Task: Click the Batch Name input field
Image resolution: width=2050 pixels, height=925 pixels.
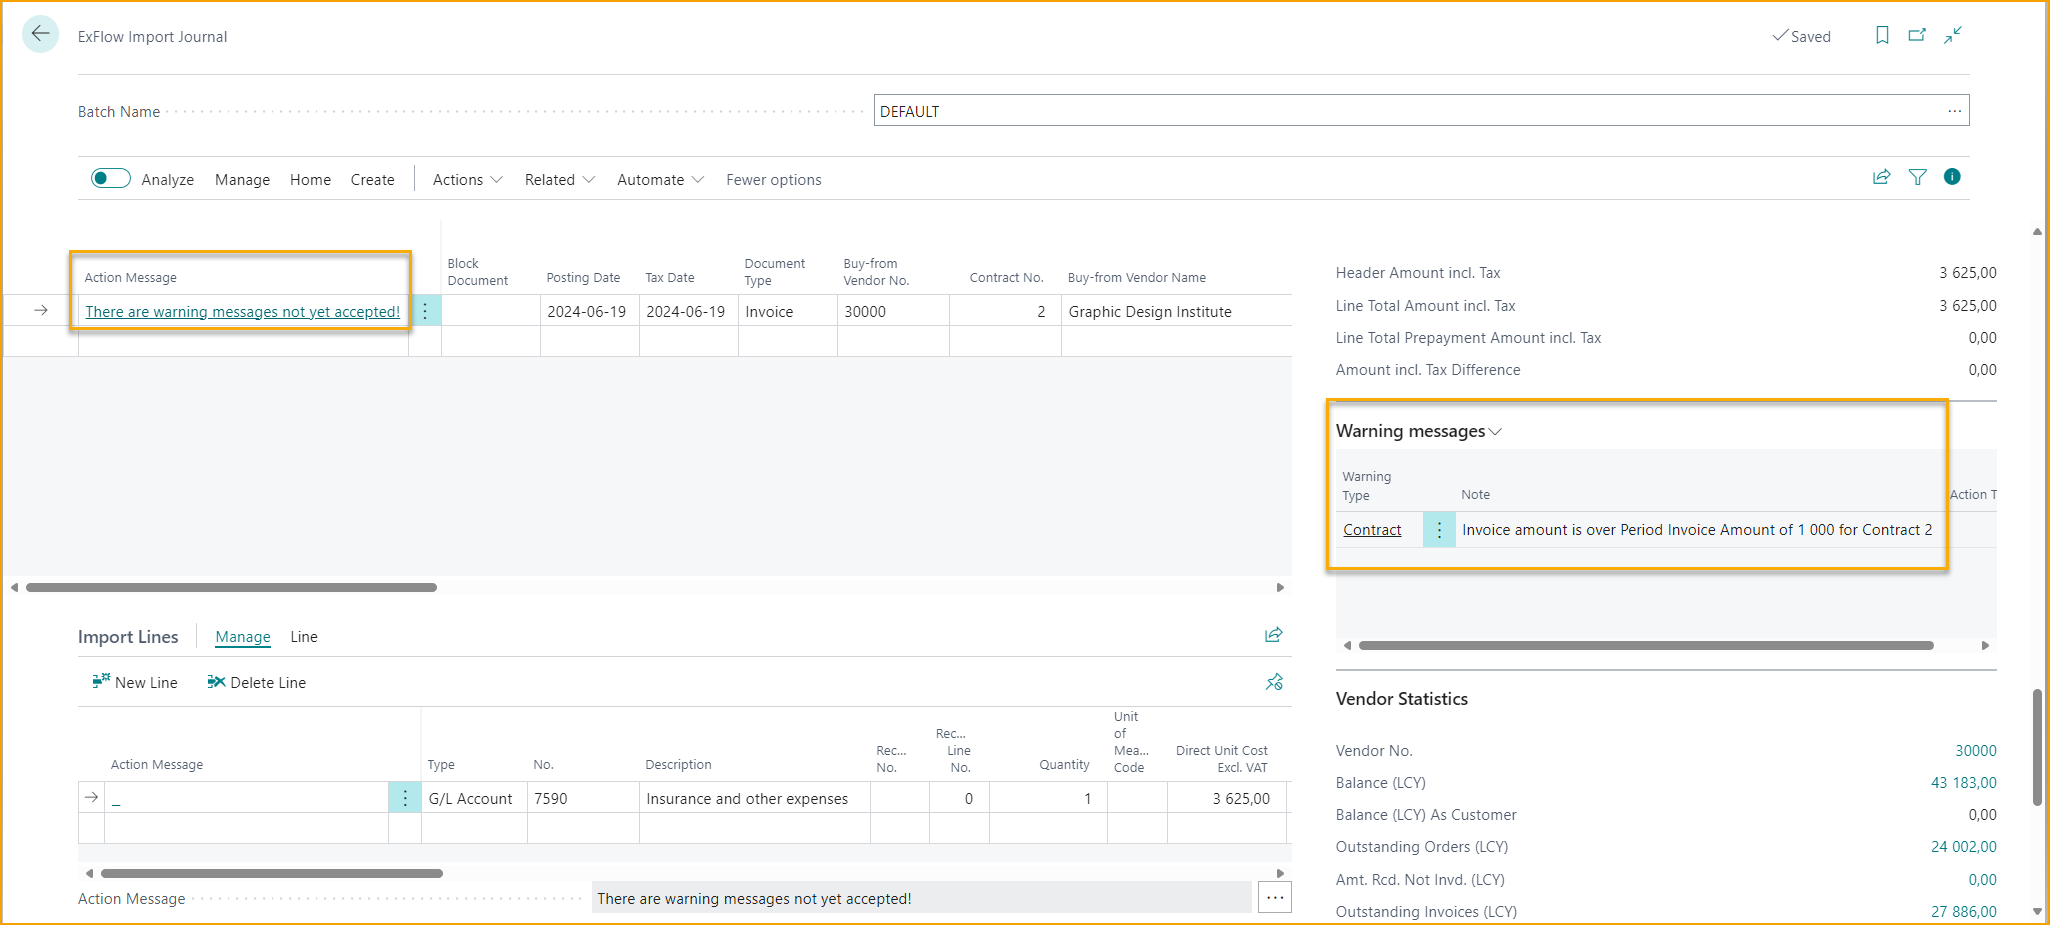Action: pyautogui.click(x=1408, y=111)
